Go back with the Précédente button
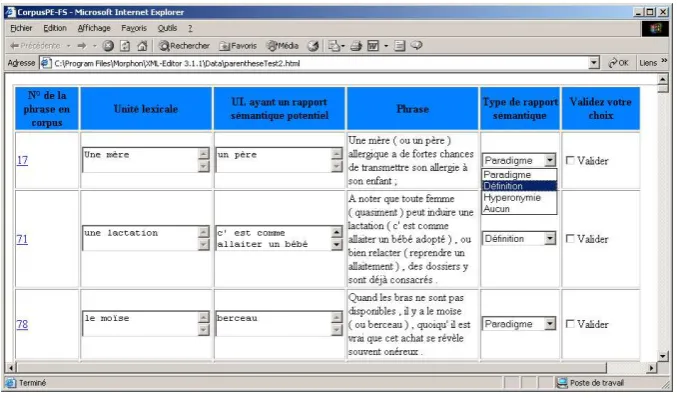 pyautogui.click(x=35, y=45)
